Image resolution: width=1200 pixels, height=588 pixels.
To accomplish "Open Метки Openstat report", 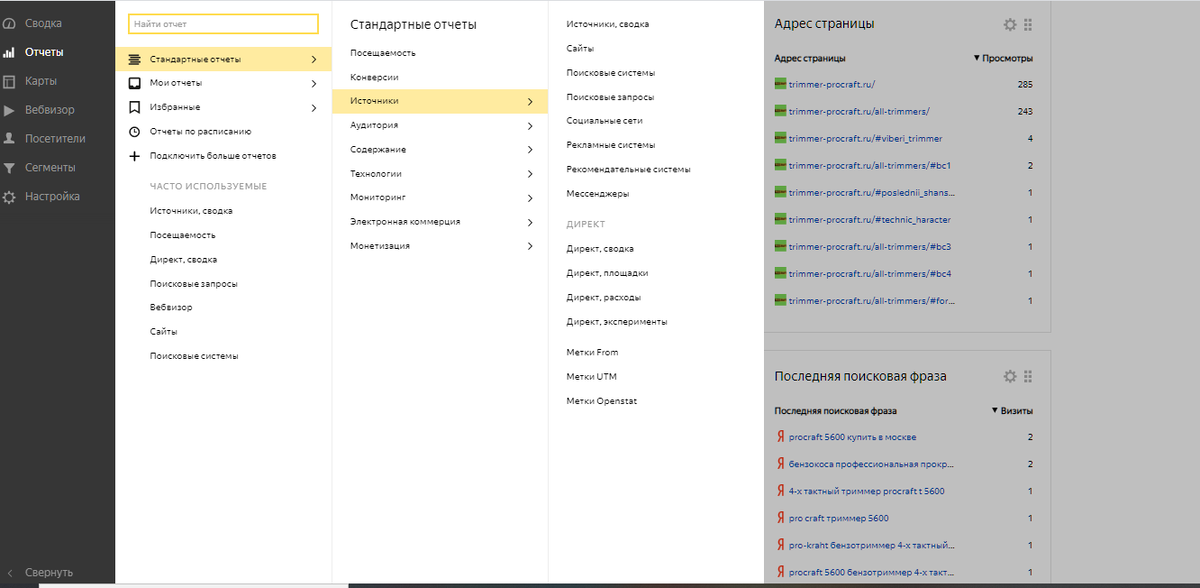I will coord(601,401).
